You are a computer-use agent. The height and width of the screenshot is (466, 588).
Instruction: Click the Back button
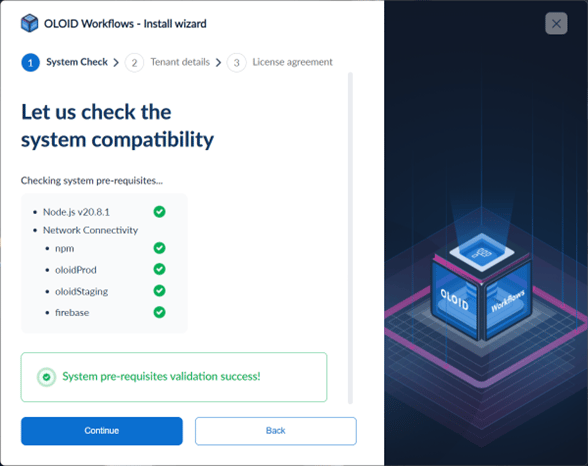276,431
